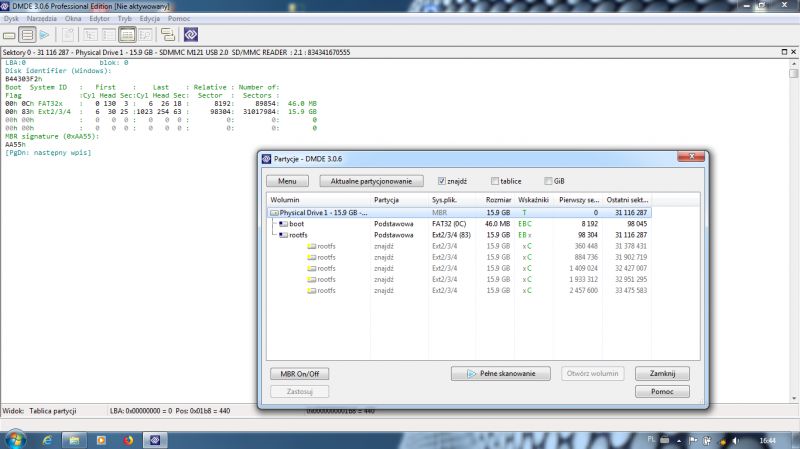Open the Edytor menu

pos(99,18)
